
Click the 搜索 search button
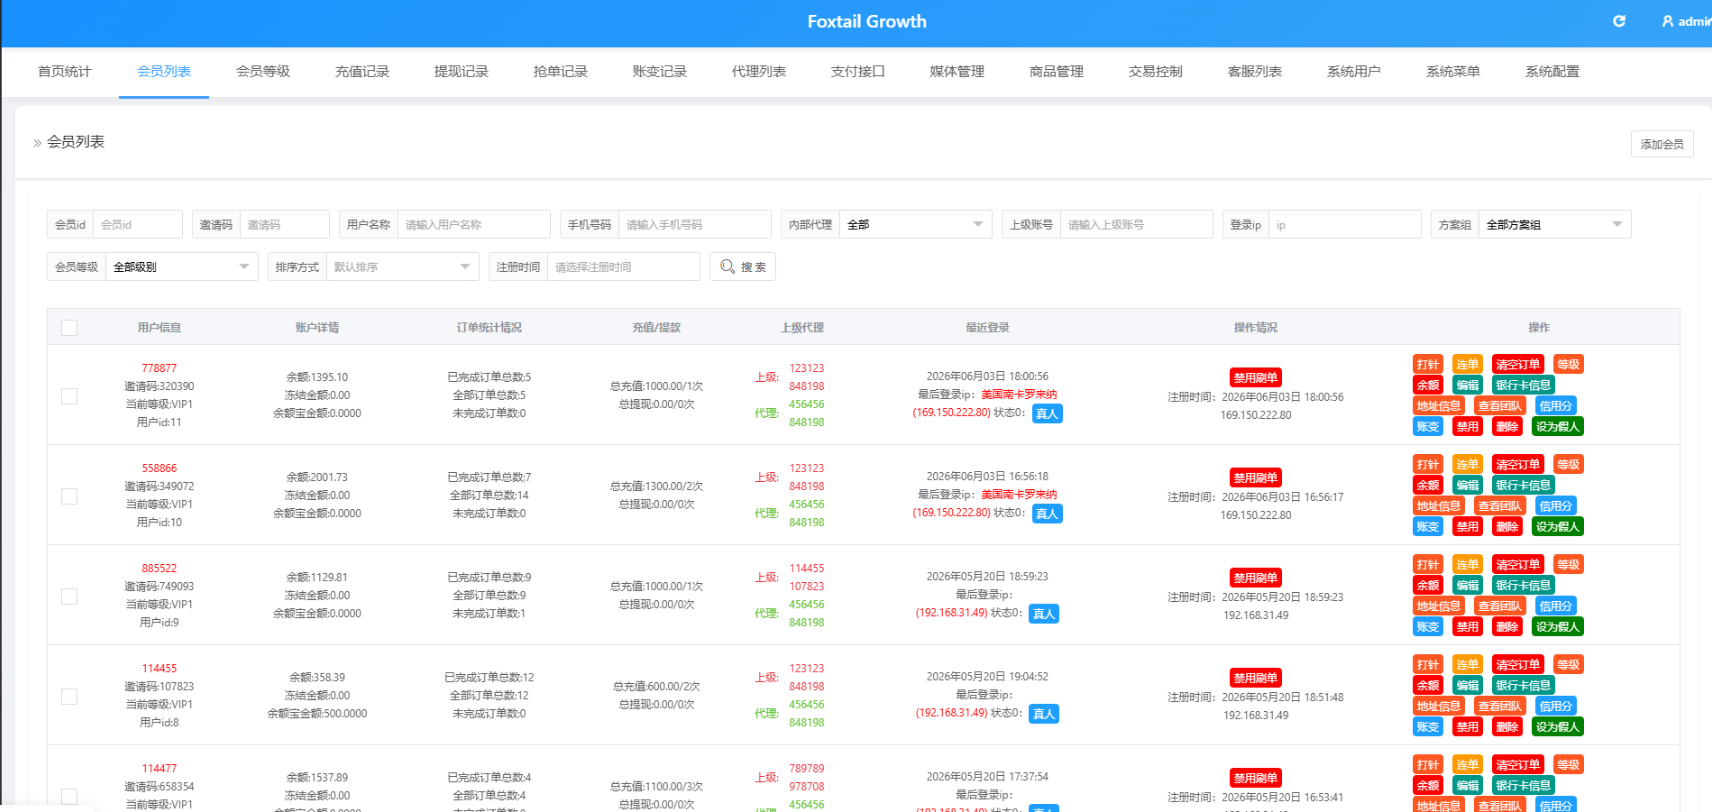coord(743,267)
